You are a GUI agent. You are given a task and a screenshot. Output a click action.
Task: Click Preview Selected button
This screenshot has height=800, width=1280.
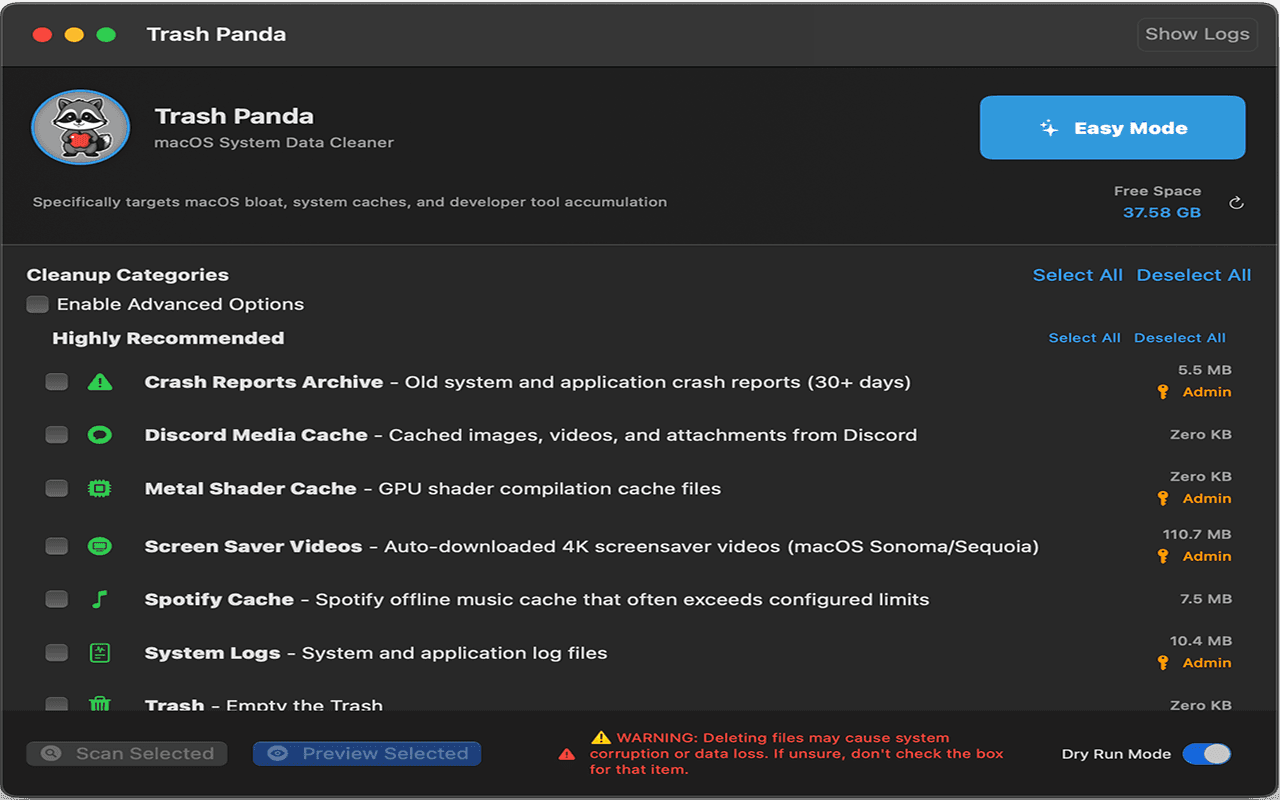(367, 754)
